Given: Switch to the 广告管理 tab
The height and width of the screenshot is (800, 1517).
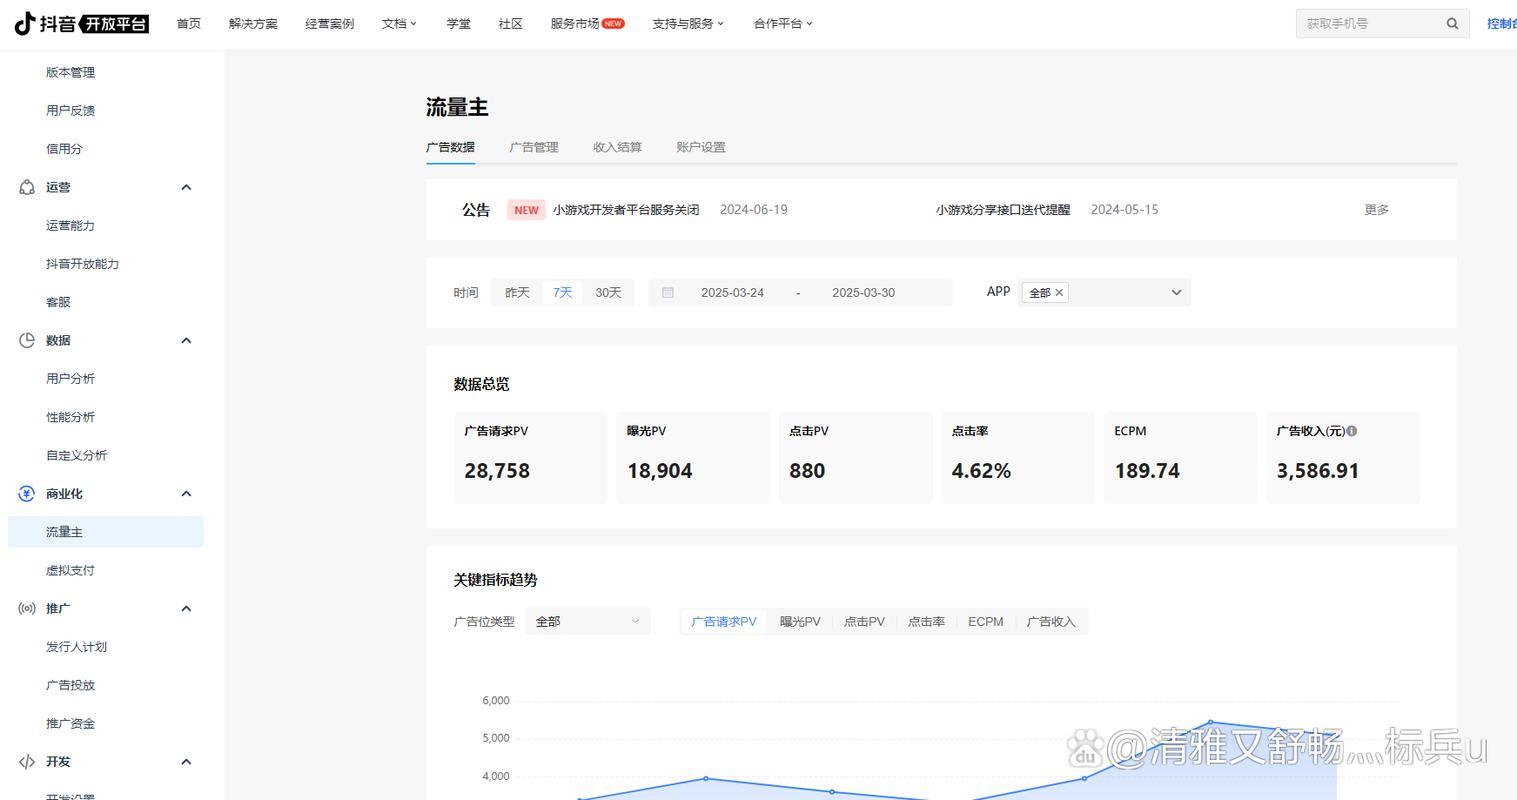Looking at the screenshot, I should 533,147.
